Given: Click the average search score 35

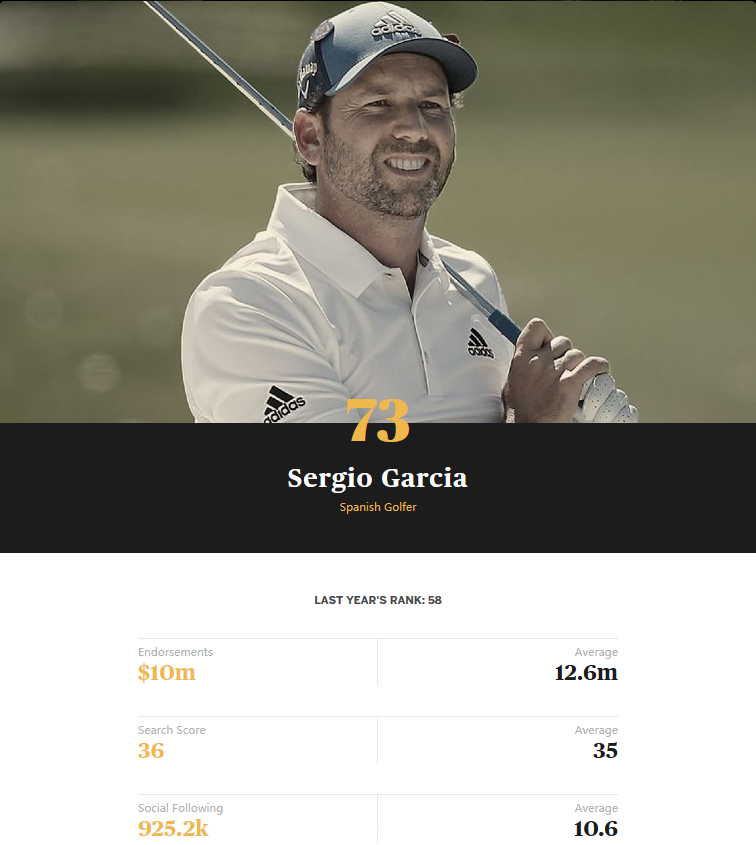Looking at the screenshot, I should click(x=605, y=751).
